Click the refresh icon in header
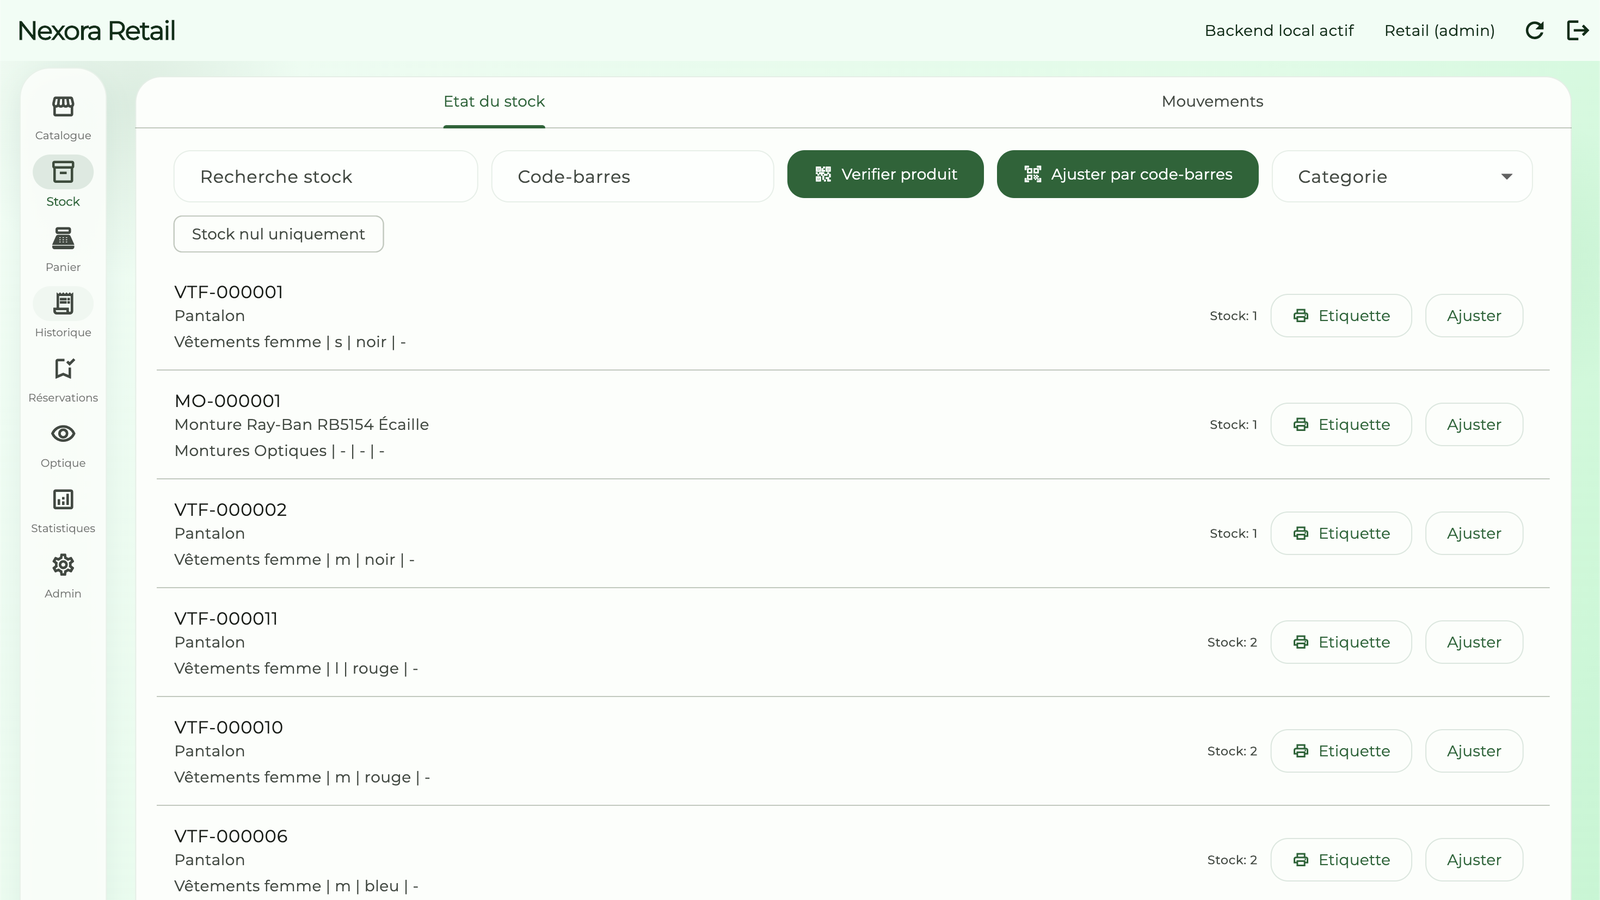Image resolution: width=1600 pixels, height=900 pixels. 1535,30
